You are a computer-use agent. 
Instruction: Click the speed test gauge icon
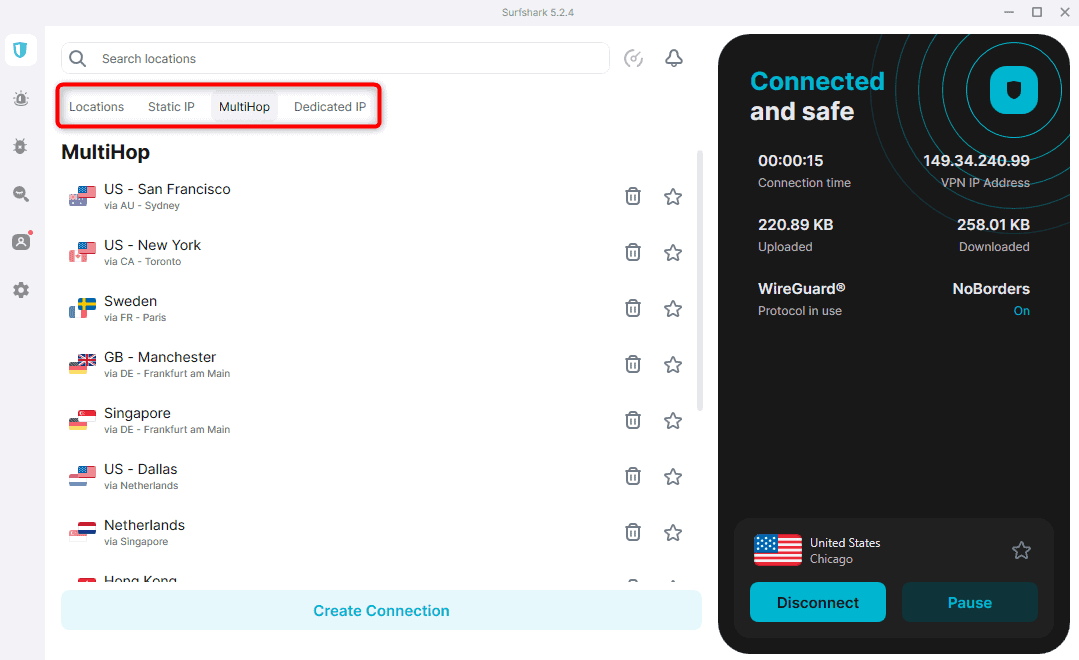click(x=633, y=58)
